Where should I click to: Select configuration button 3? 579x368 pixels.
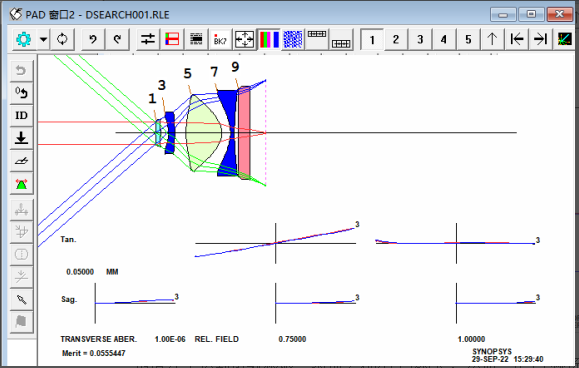coord(420,39)
